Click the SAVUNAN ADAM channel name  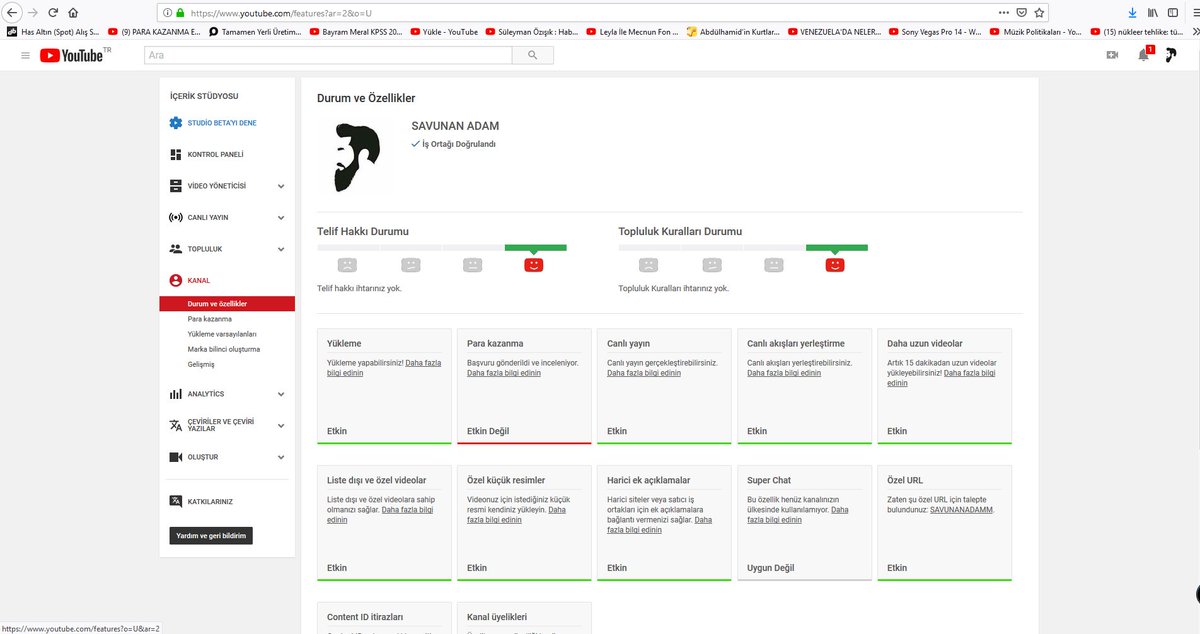point(455,126)
